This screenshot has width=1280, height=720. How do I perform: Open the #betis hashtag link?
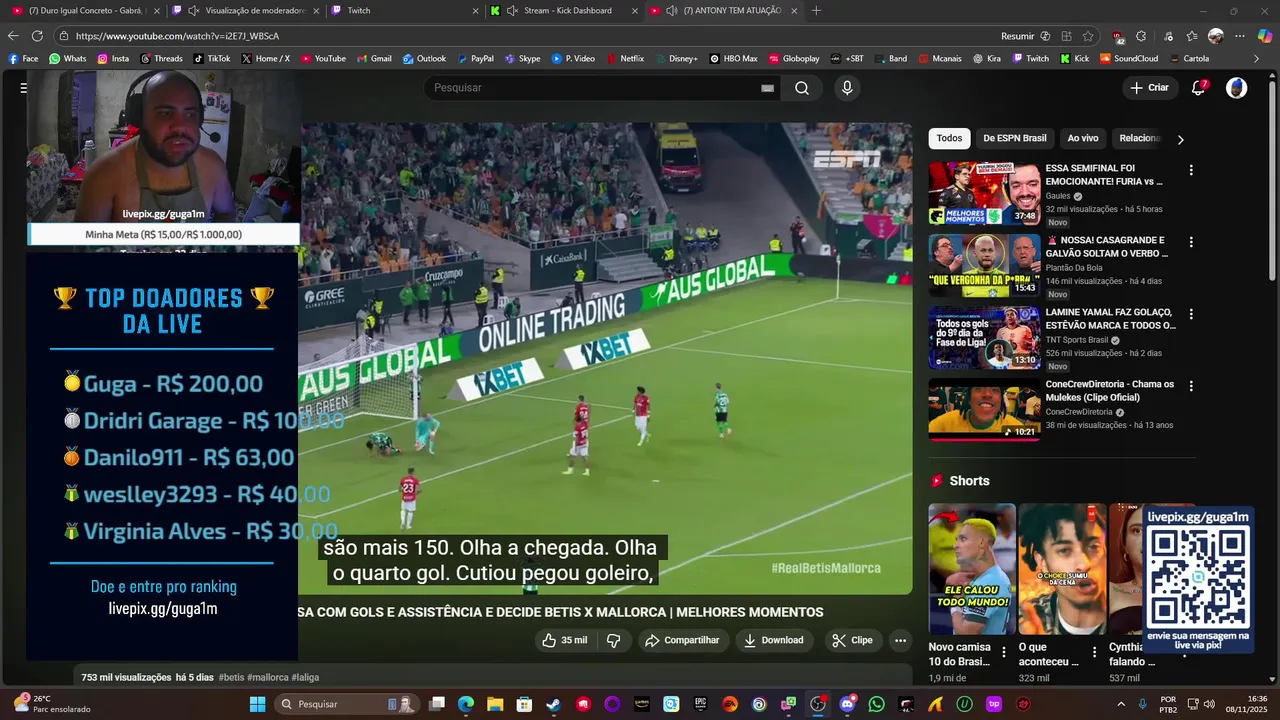[231, 677]
